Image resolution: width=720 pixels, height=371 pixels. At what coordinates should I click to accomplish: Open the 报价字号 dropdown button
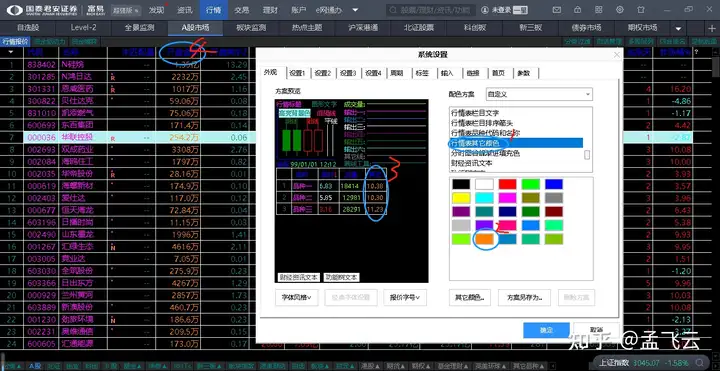coord(405,297)
